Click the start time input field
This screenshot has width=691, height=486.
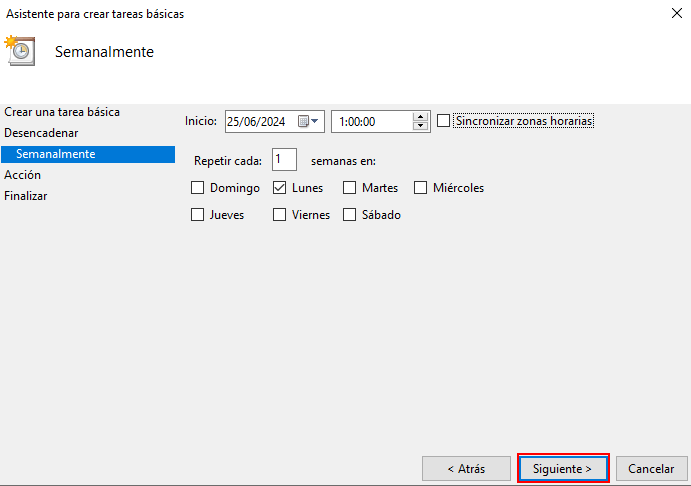pyautogui.click(x=370, y=121)
